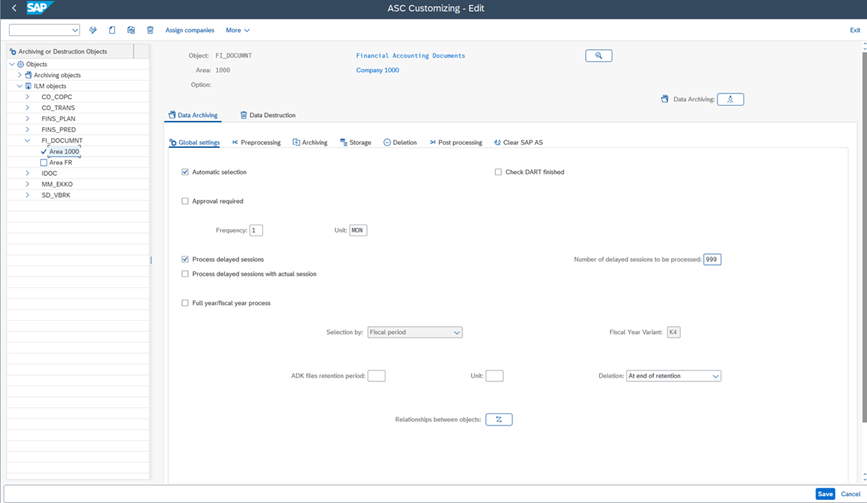Open the Global settings subtab
The width and height of the screenshot is (867, 503).
point(194,143)
